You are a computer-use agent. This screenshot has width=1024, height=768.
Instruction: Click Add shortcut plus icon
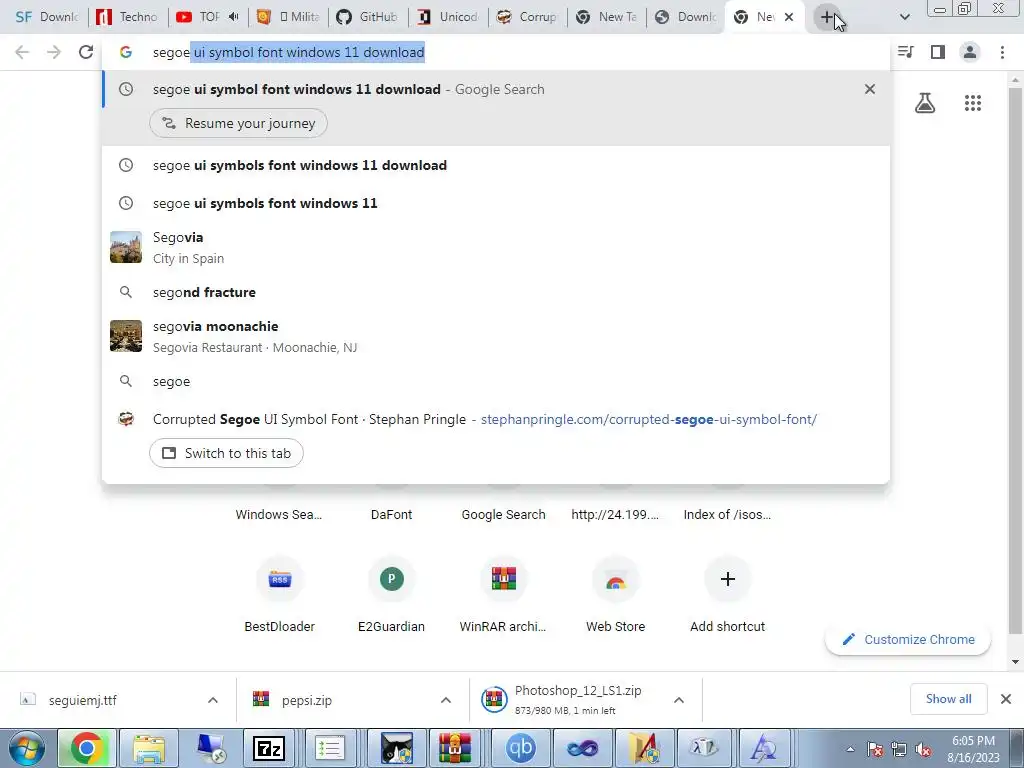[728, 579]
